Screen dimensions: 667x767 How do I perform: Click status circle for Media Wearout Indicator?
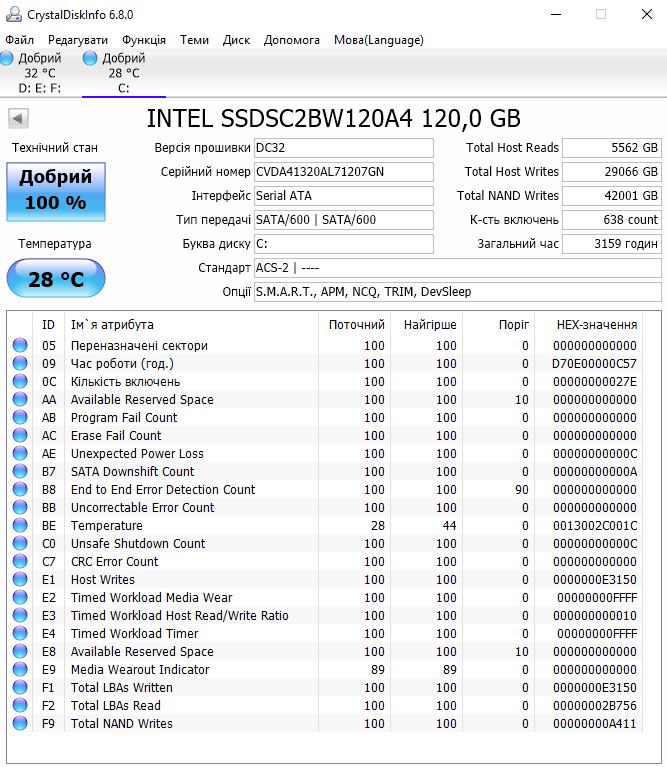(20, 669)
